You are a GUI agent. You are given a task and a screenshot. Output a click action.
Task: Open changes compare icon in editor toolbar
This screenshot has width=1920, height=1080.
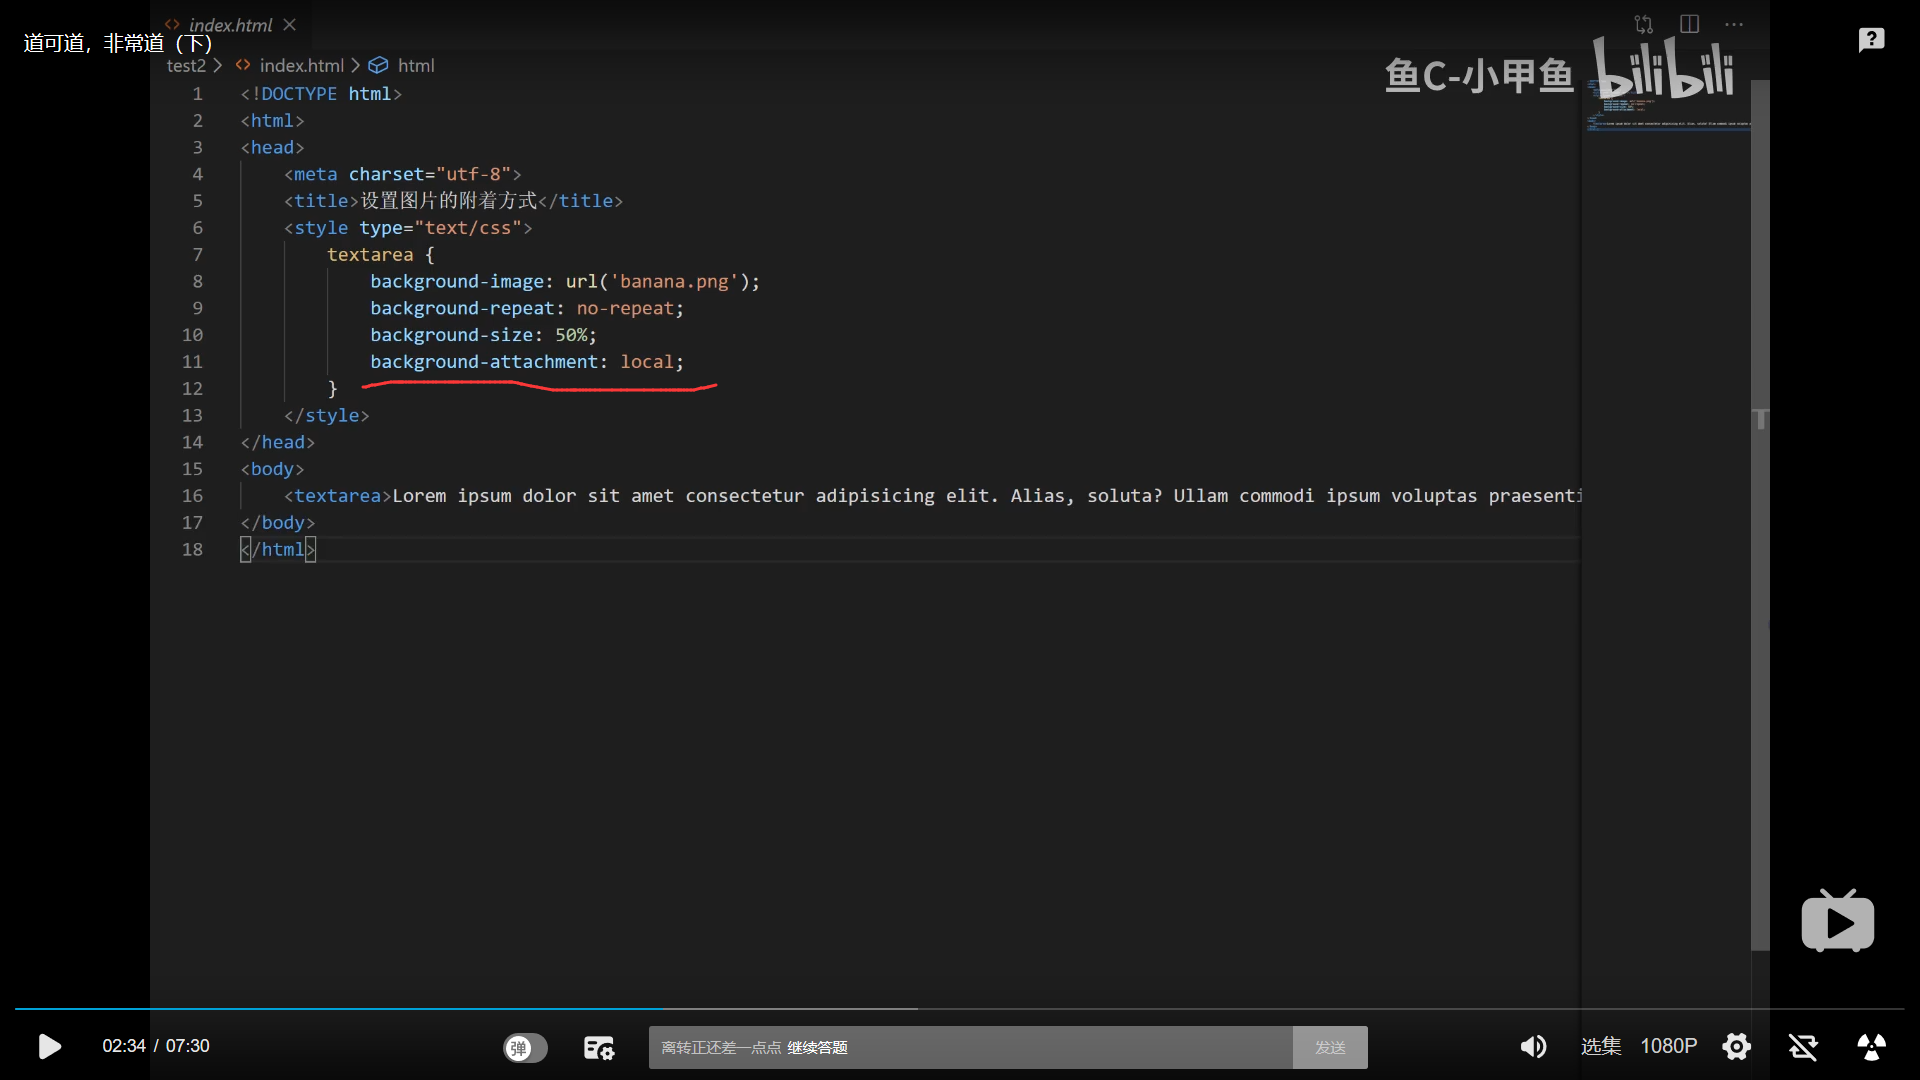coord(1644,24)
